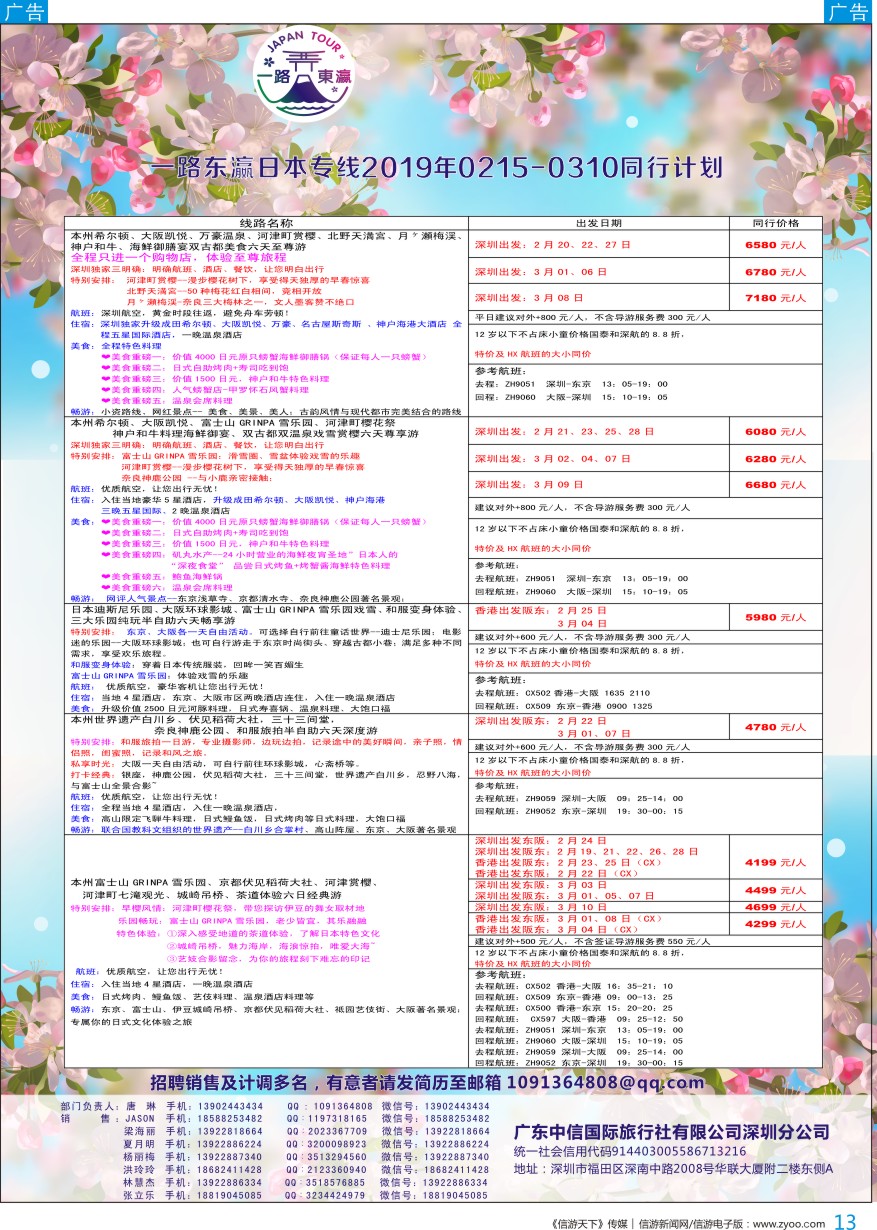This screenshot has height=1230, width=877.
Task: Click the price 5980 元/人
Action: click(x=775, y=617)
